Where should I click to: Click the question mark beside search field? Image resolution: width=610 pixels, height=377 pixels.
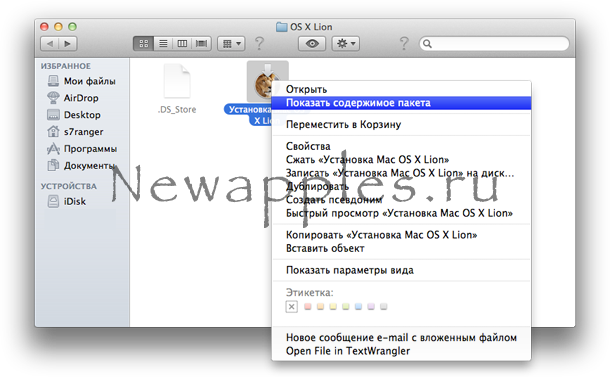(404, 44)
